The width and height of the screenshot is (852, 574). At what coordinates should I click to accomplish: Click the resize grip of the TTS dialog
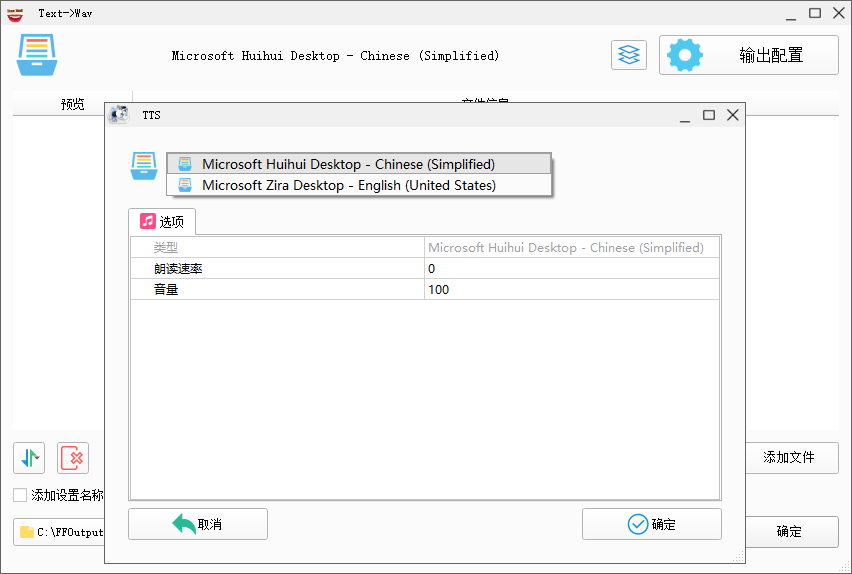tap(738, 557)
